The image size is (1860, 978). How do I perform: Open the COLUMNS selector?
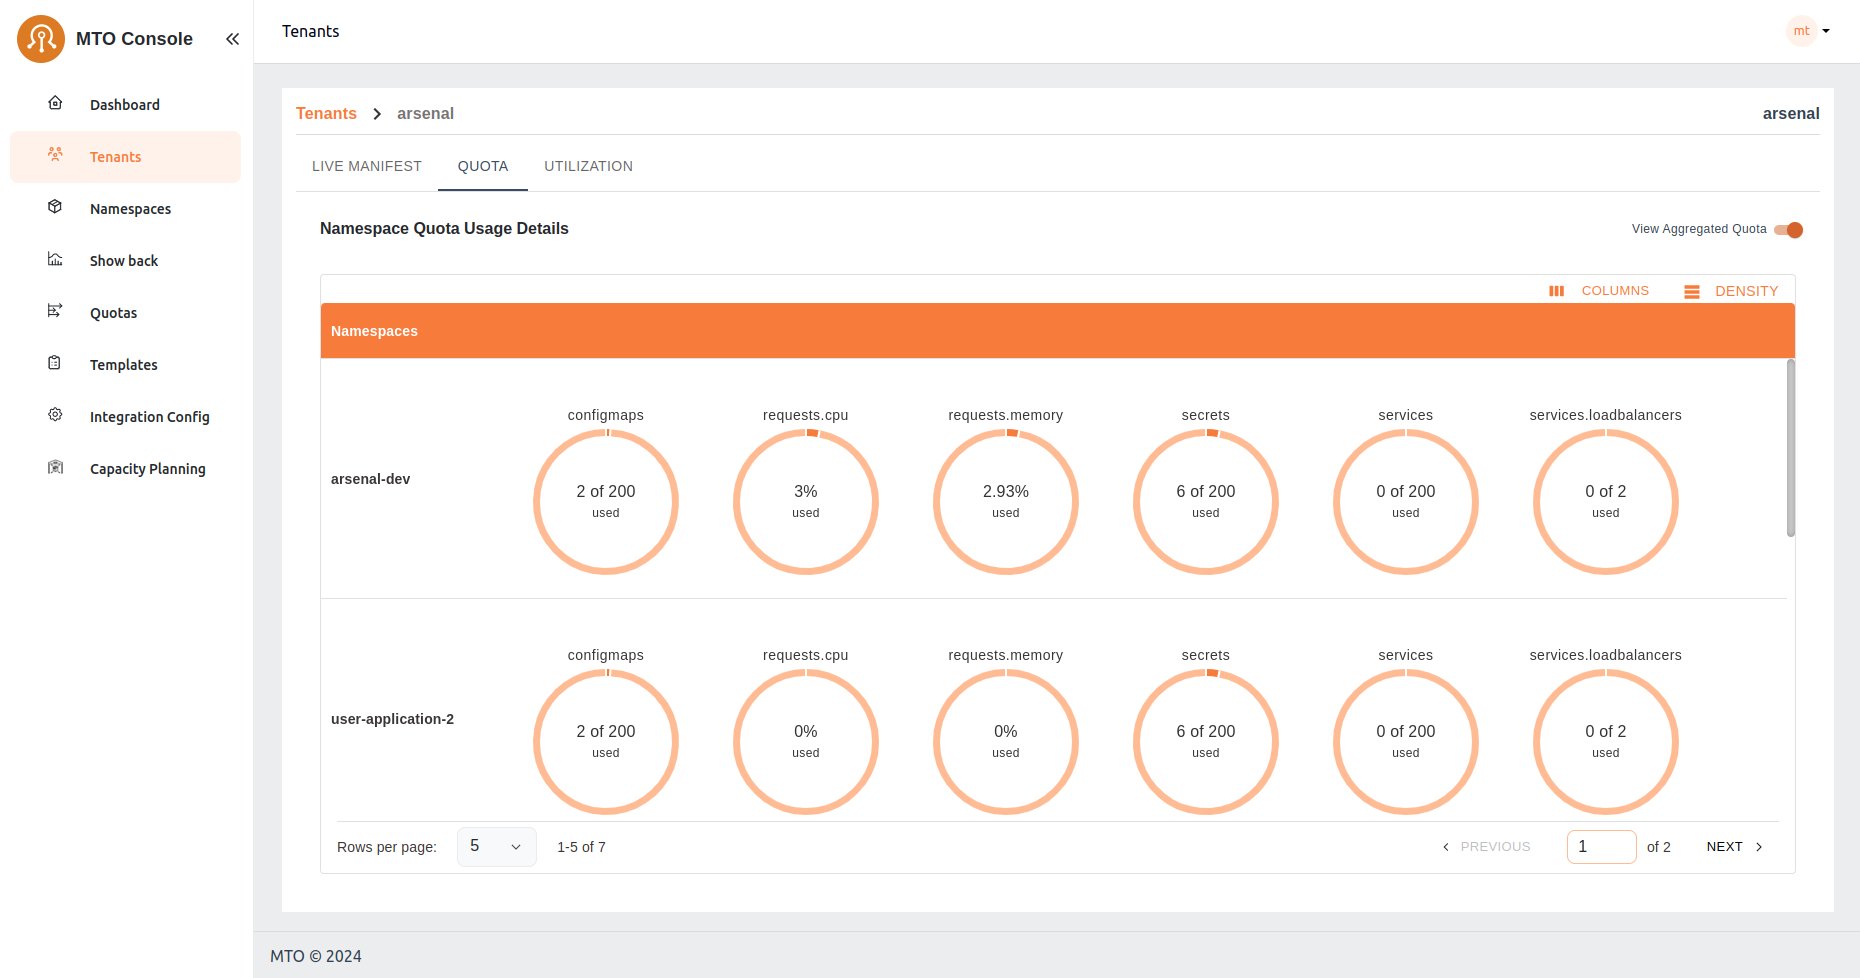point(1599,291)
